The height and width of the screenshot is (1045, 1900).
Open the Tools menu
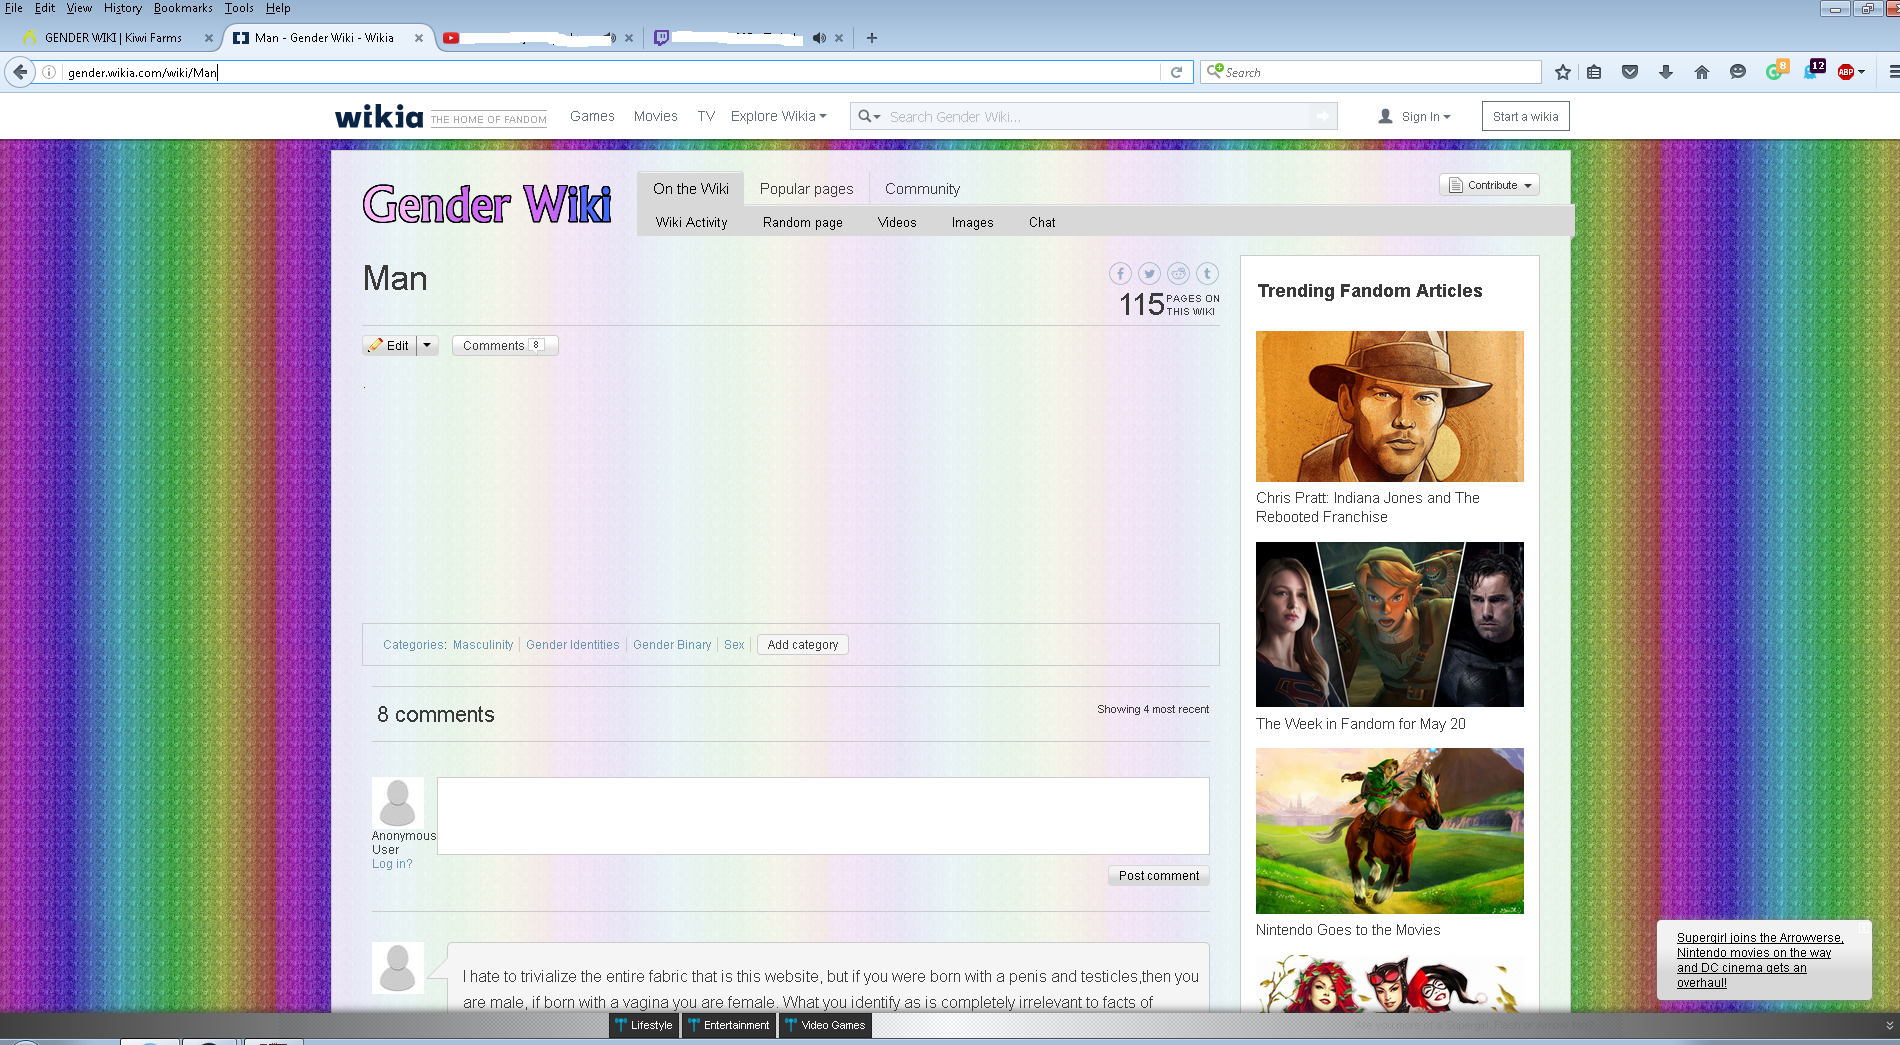point(239,8)
